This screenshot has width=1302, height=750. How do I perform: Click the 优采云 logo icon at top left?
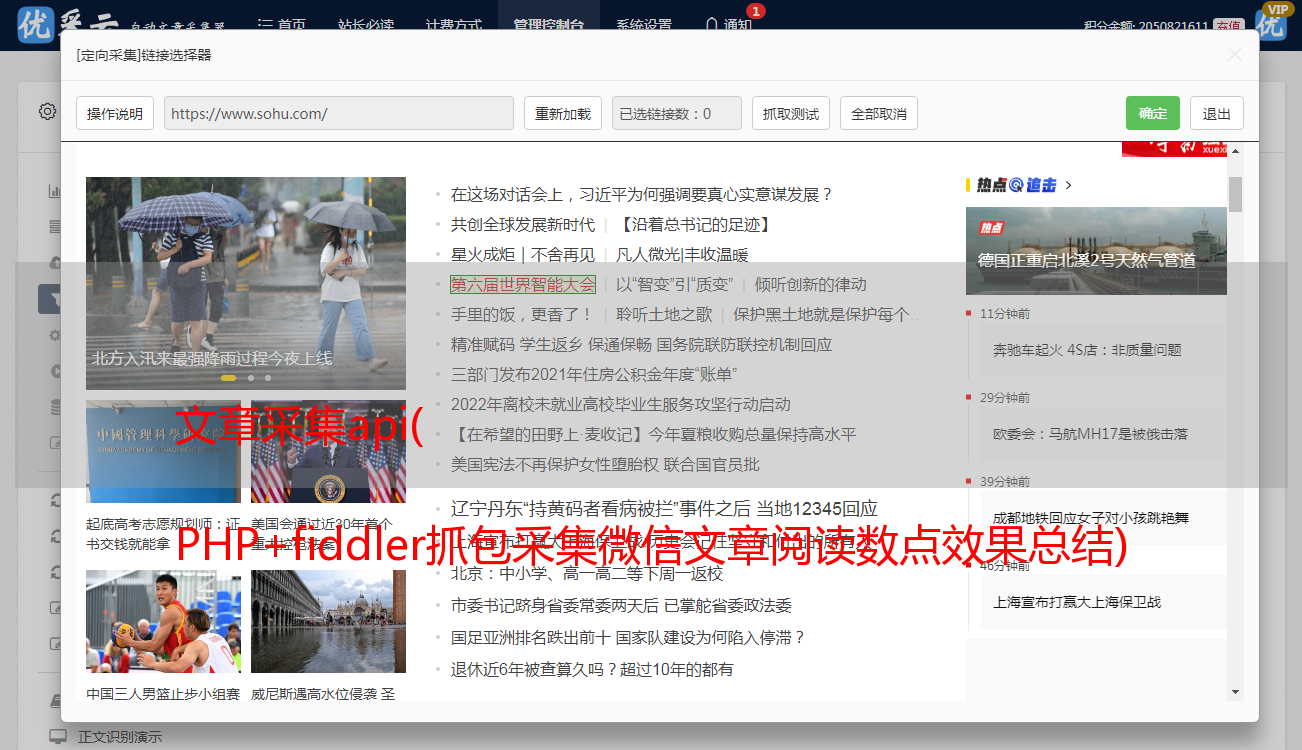coord(37,24)
